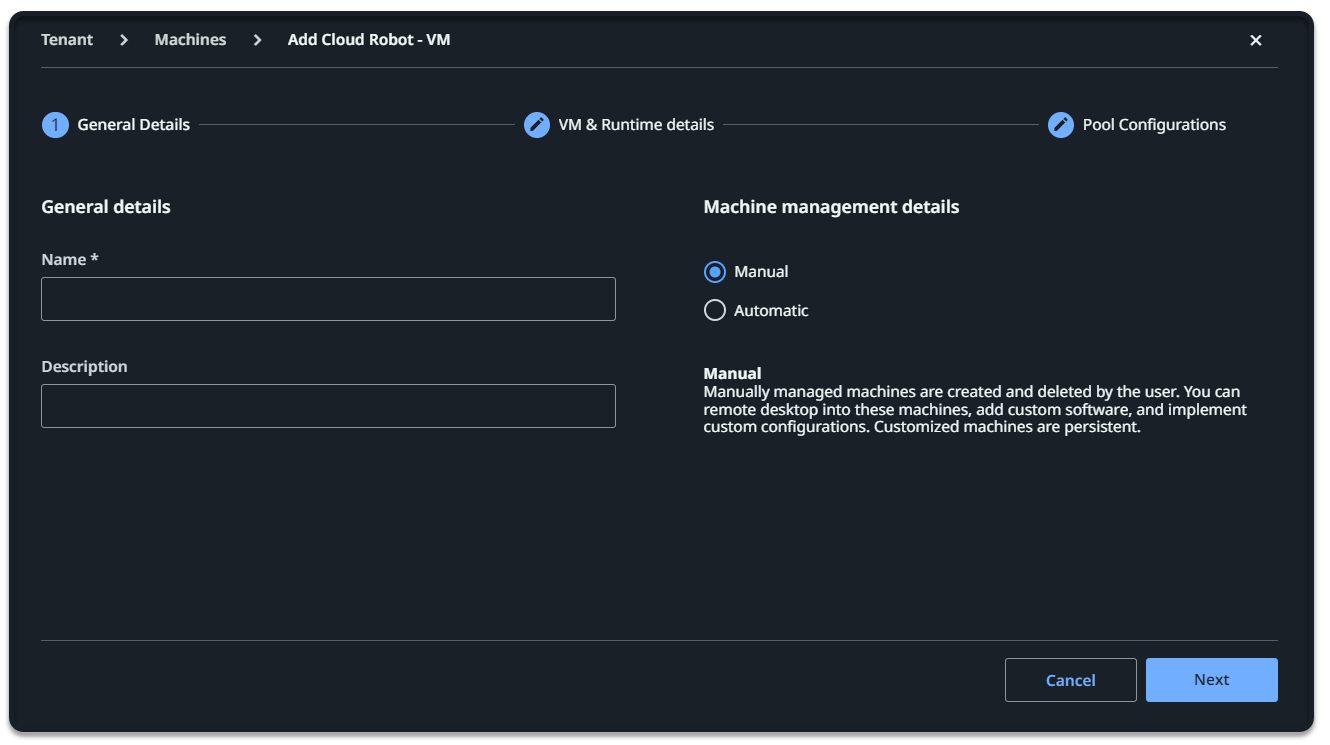Click the chevron after Machines breadcrumb
Image resolution: width=1330 pixels, height=745 pixels.
[257, 40]
